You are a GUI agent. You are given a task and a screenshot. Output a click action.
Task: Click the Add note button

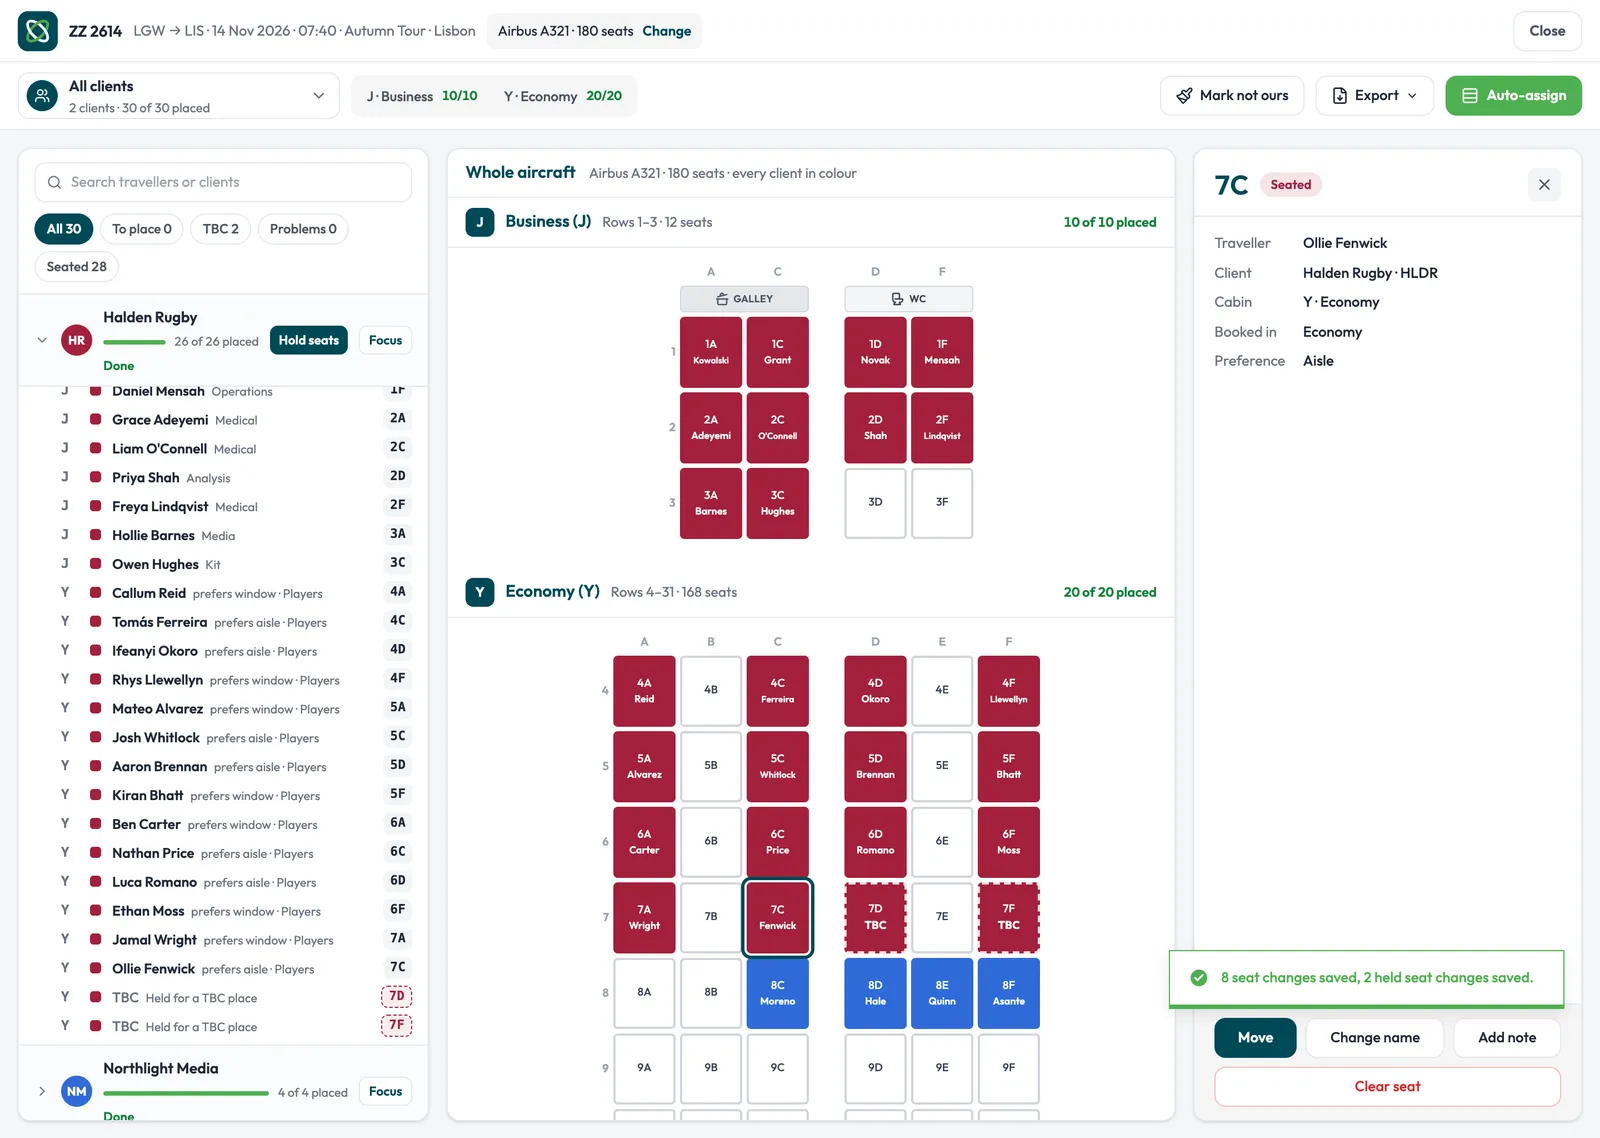1507,1038
